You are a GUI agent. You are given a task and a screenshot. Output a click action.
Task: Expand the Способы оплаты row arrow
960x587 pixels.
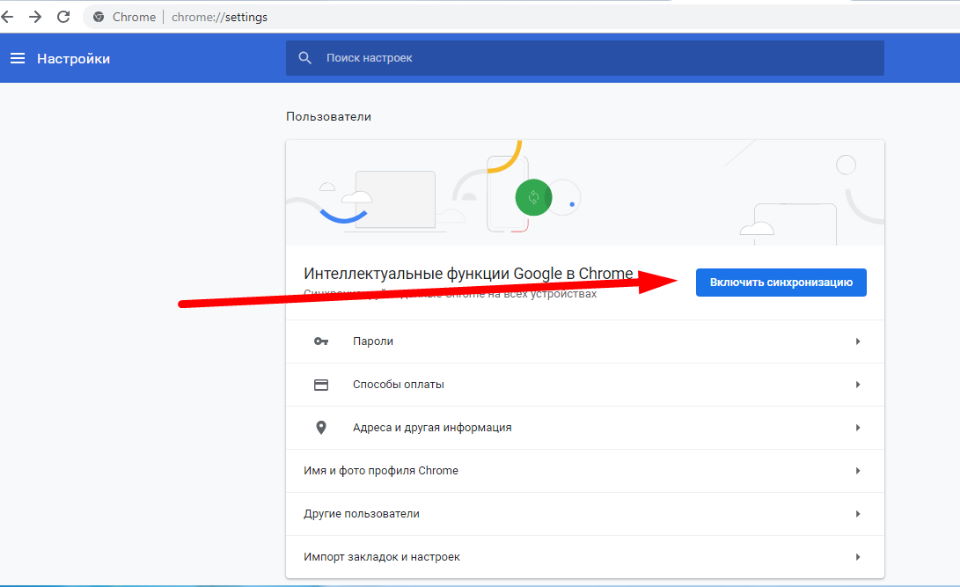click(x=858, y=384)
